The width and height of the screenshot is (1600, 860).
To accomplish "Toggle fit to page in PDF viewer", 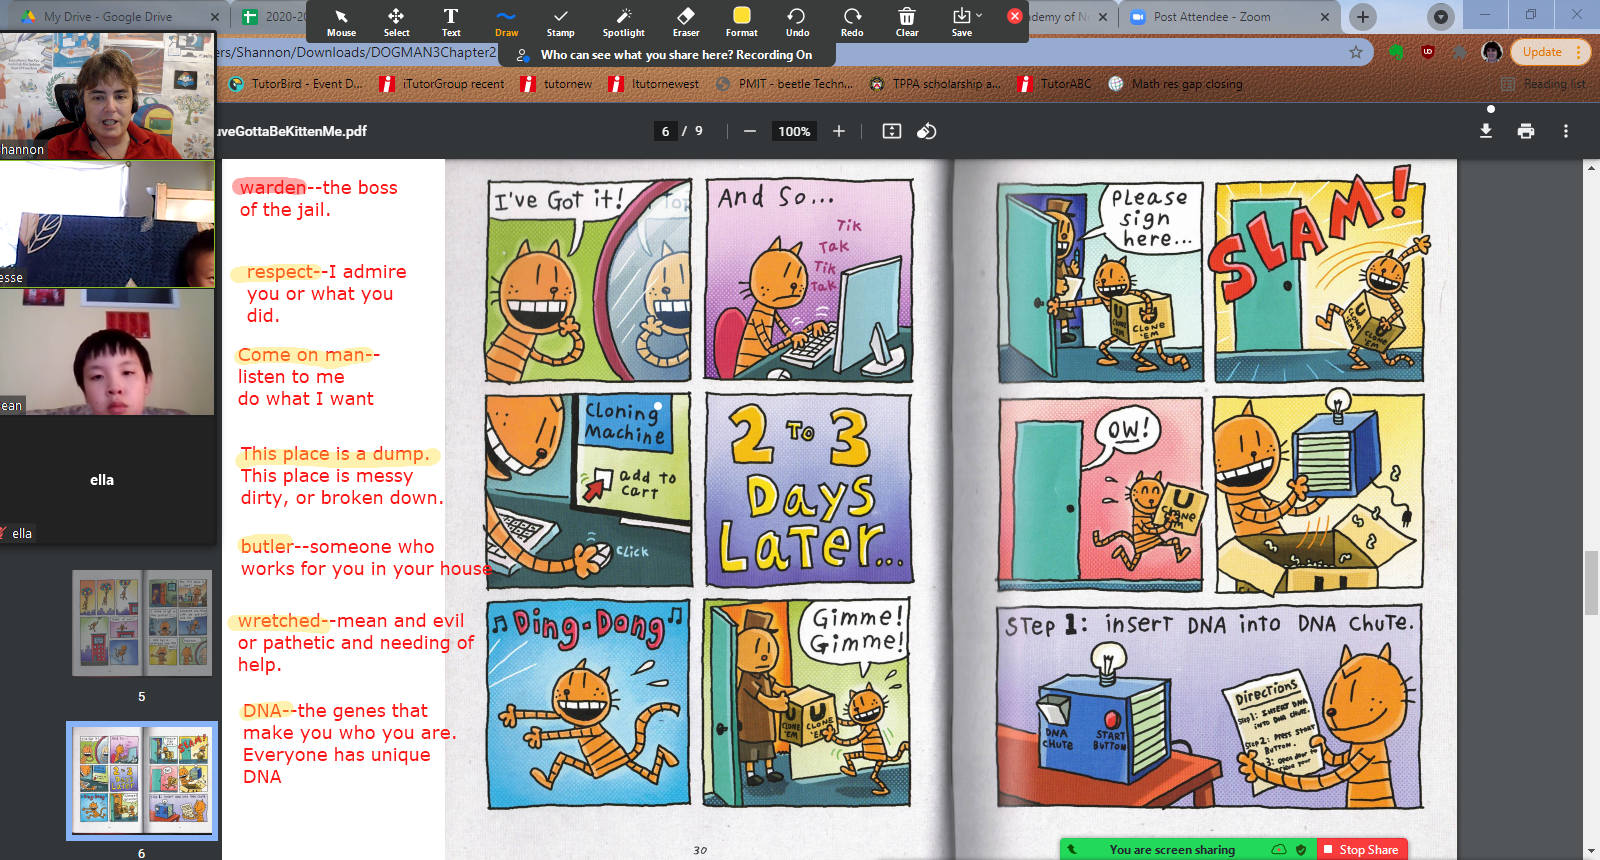I will [892, 131].
